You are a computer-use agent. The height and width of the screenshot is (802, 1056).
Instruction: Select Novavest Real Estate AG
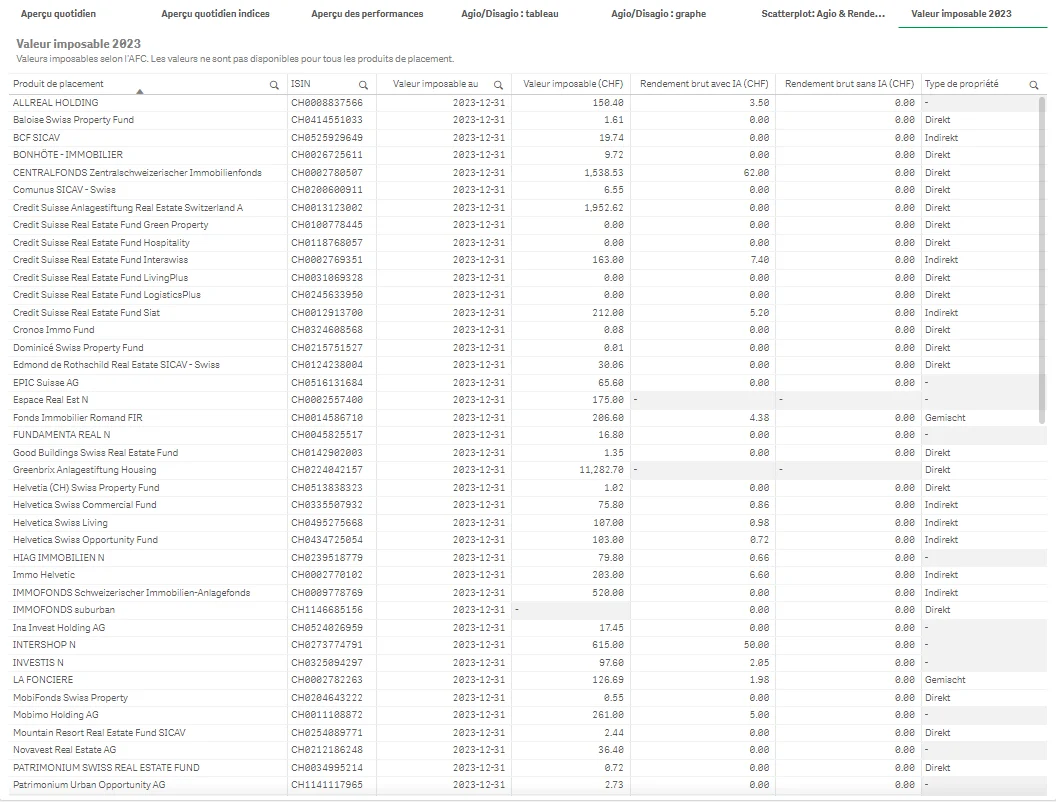[x=65, y=750]
